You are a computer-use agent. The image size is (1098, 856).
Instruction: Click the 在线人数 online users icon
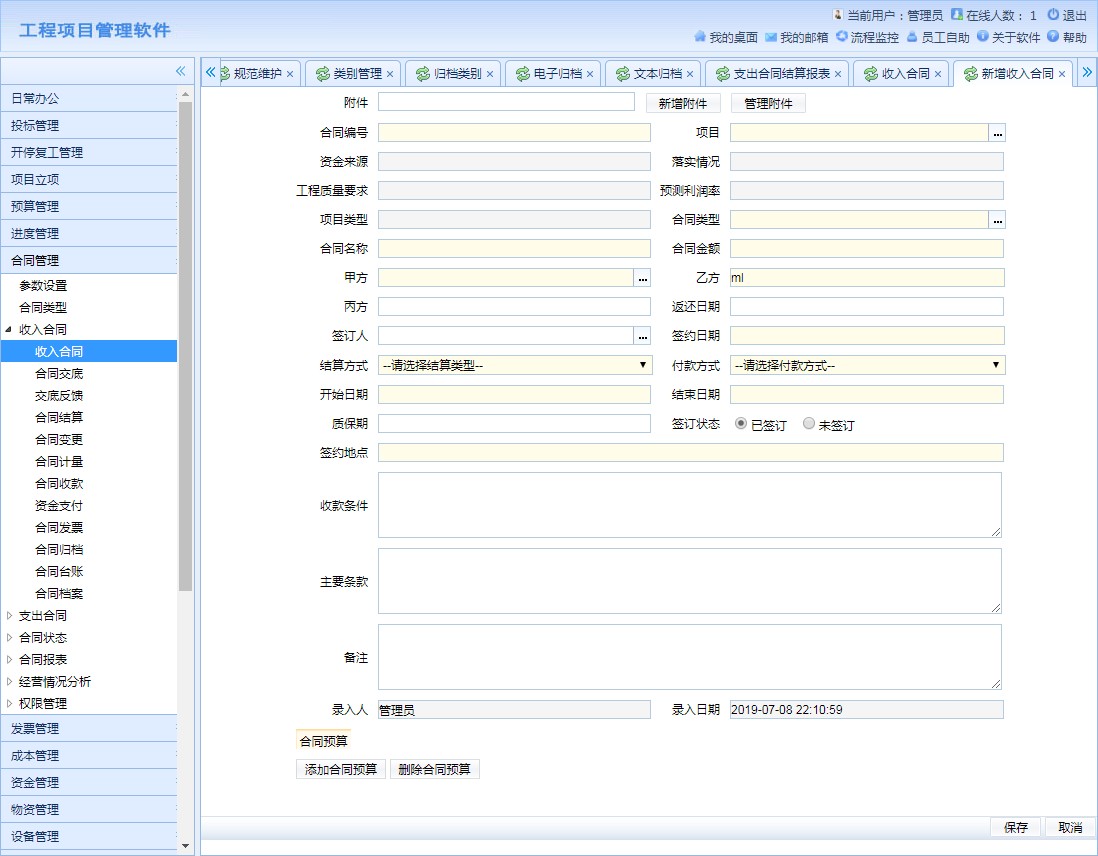pos(956,14)
